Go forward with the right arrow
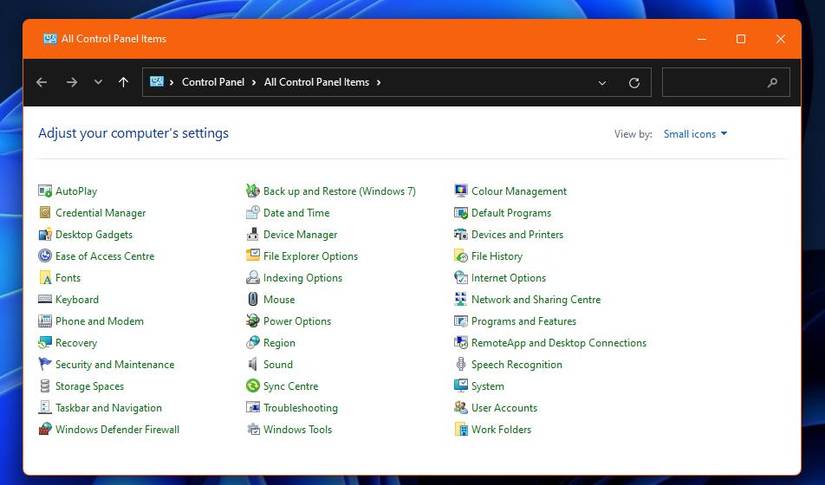Screen dimensions: 825x485 click(72, 82)
